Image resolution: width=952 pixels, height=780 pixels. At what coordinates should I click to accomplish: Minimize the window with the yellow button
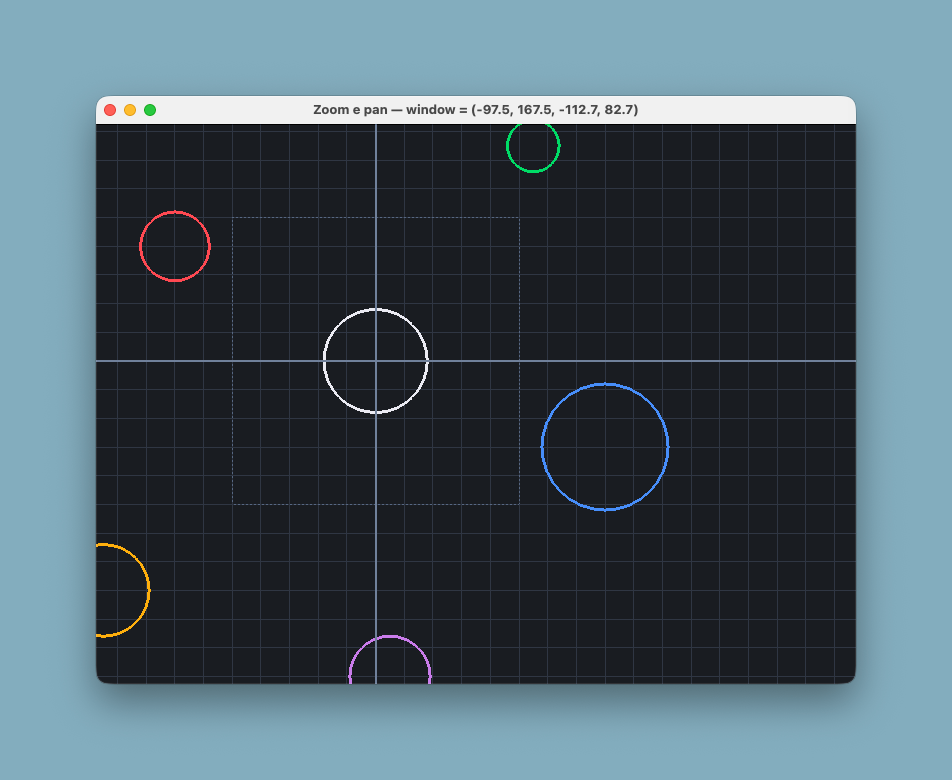(130, 110)
